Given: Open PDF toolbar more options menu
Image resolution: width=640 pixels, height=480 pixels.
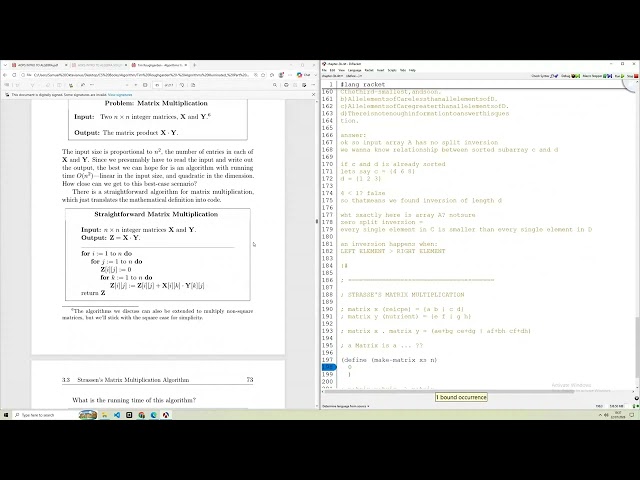Looking at the screenshot, I should tap(313, 85).
